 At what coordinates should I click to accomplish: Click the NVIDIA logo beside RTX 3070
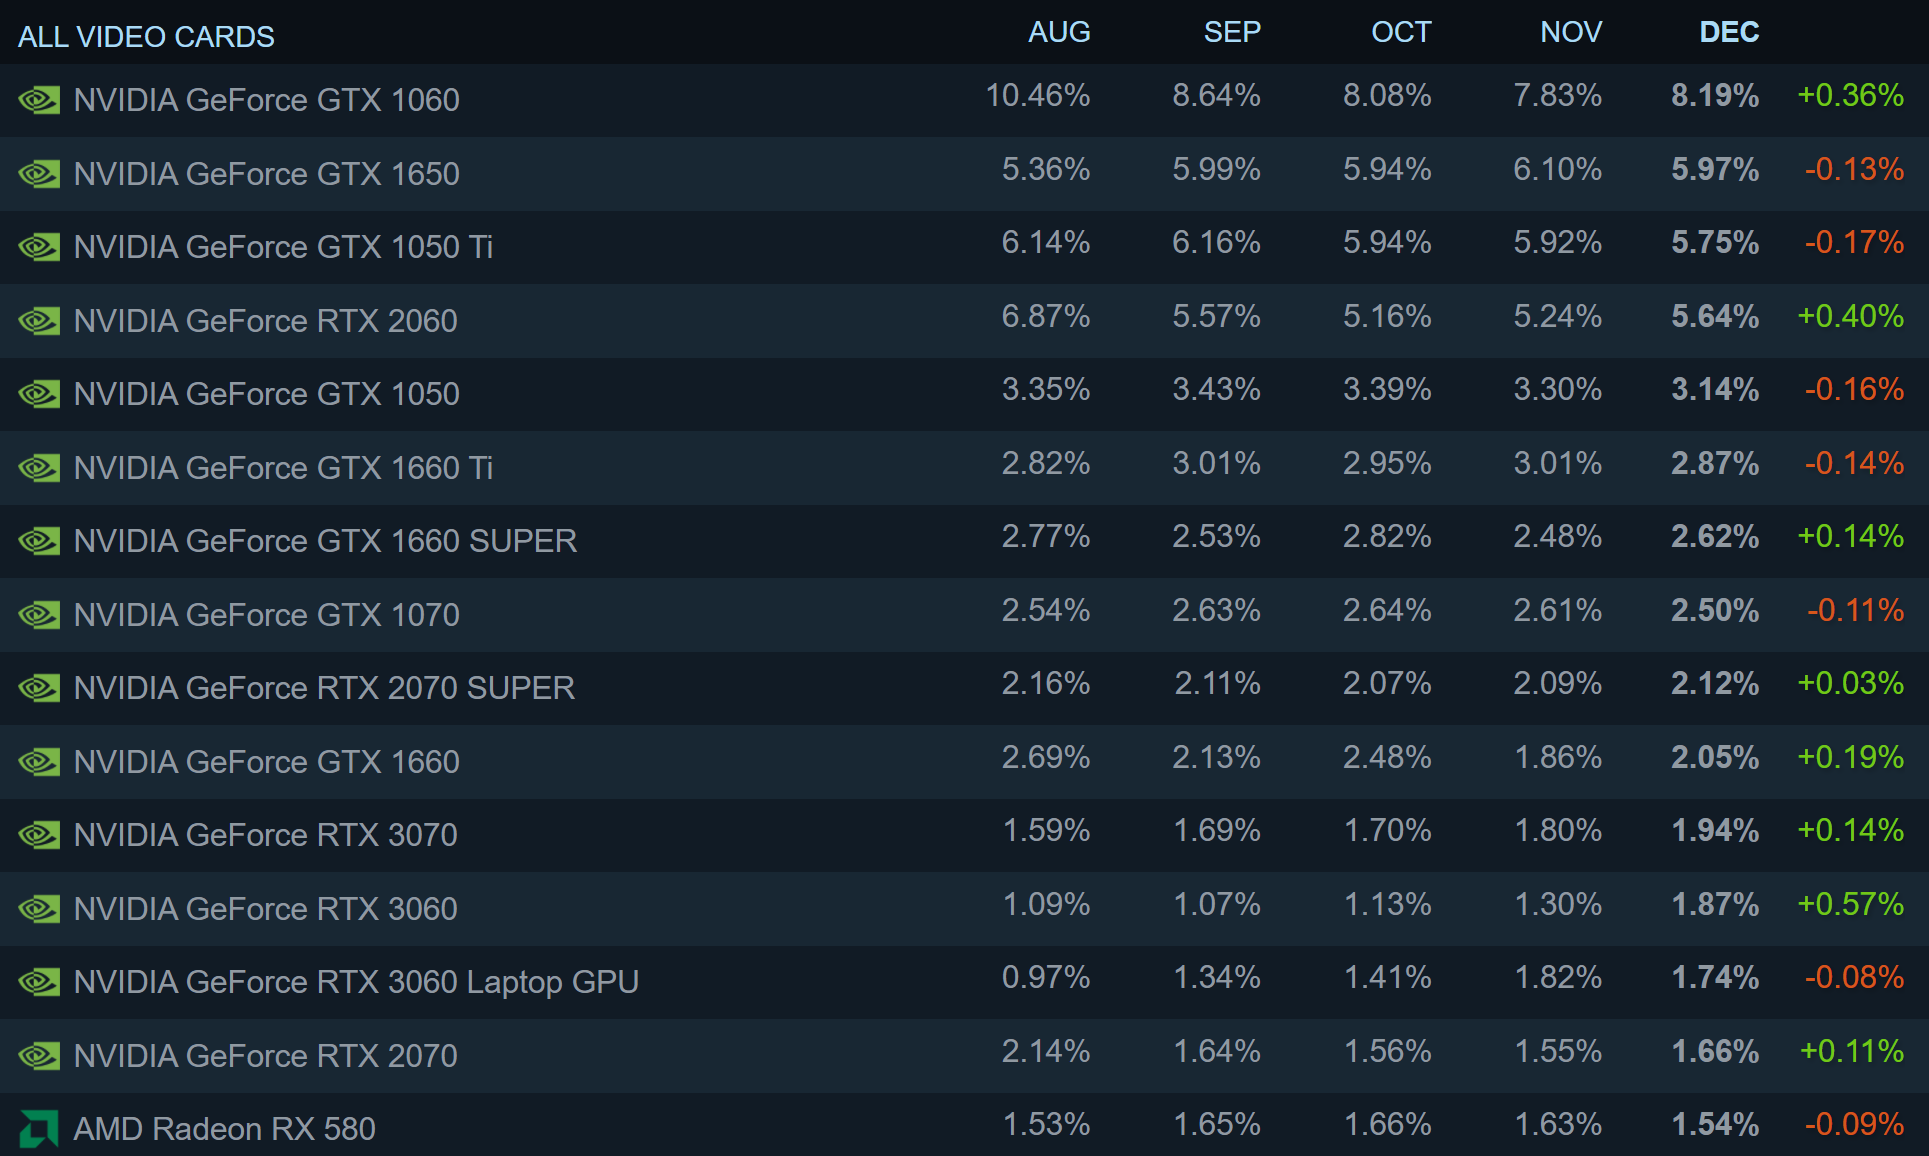(39, 835)
